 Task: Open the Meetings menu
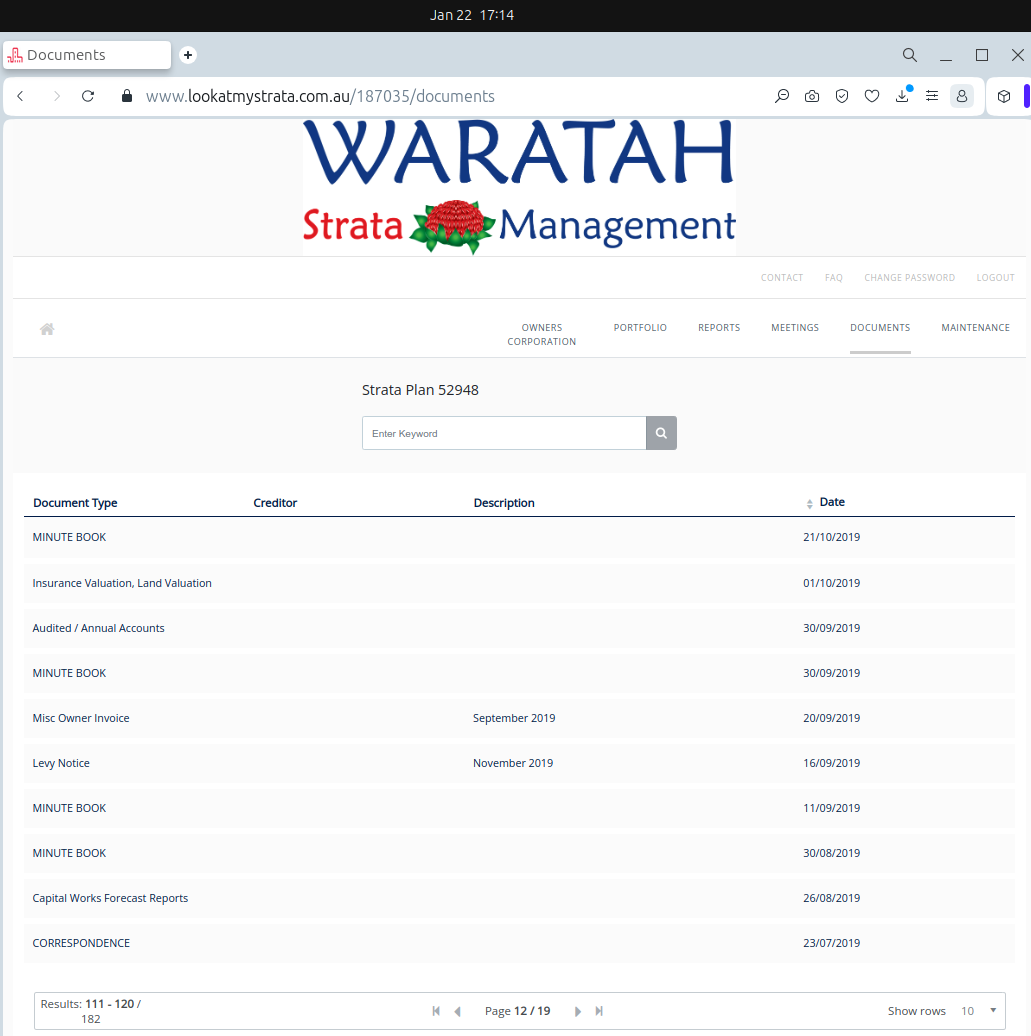(795, 328)
